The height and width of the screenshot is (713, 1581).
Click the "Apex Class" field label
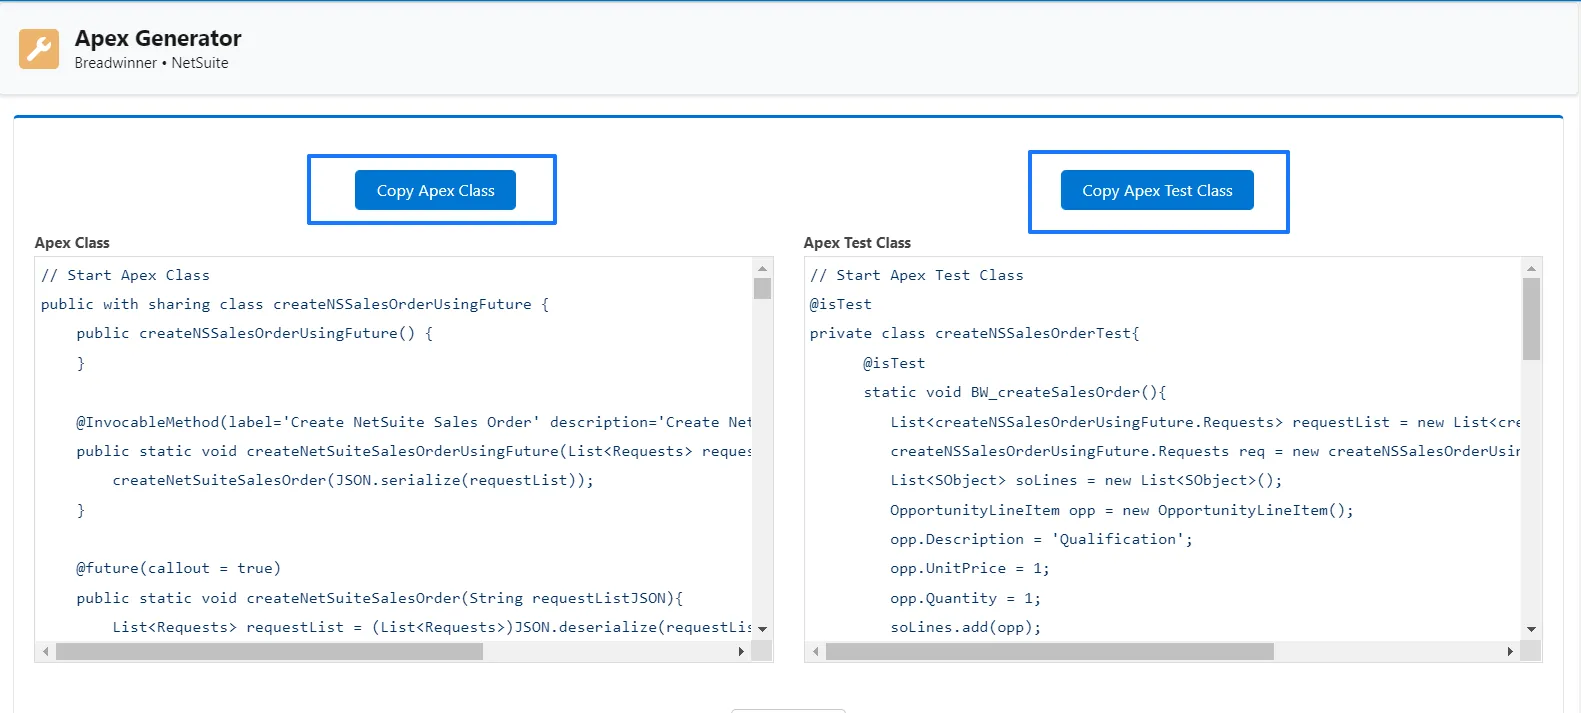tap(72, 243)
